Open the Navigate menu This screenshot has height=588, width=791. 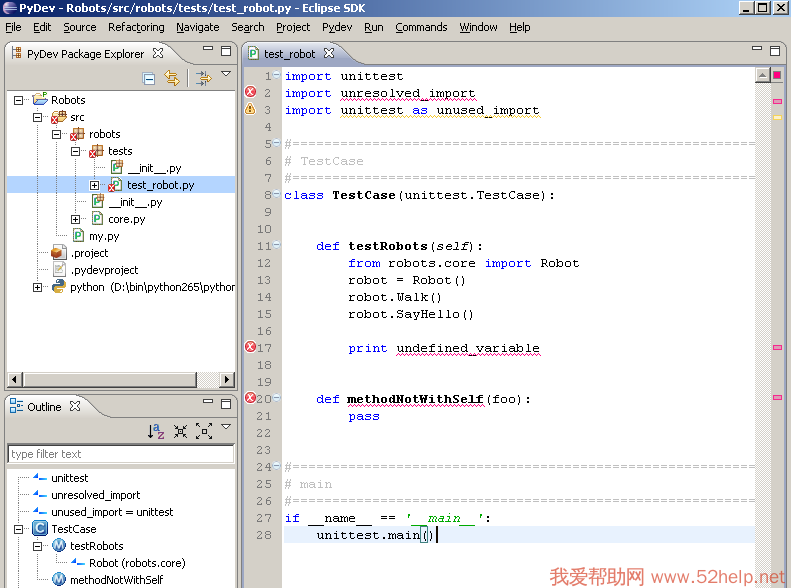[198, 27]
